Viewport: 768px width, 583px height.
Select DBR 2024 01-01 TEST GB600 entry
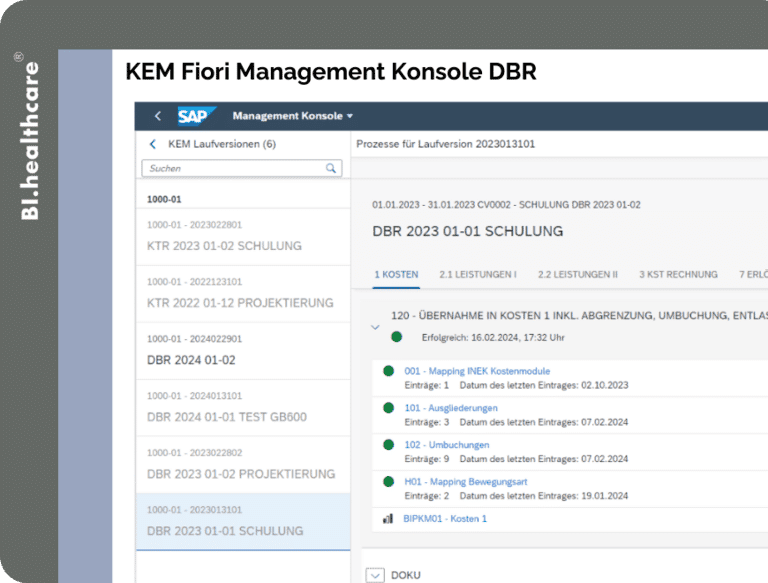243,408
